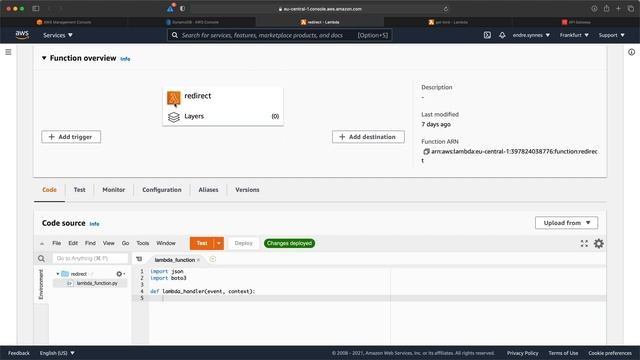Open the Function overview Info link

[125, 59]
